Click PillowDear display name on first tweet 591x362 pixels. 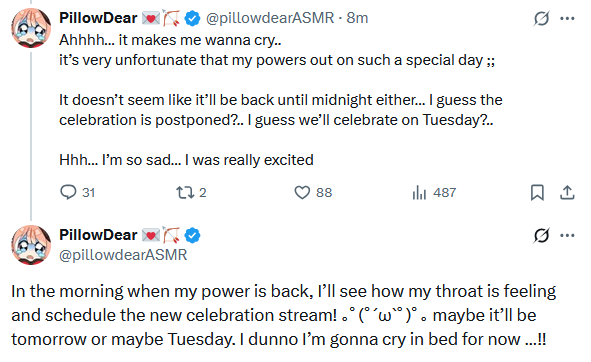coord(98,18)
